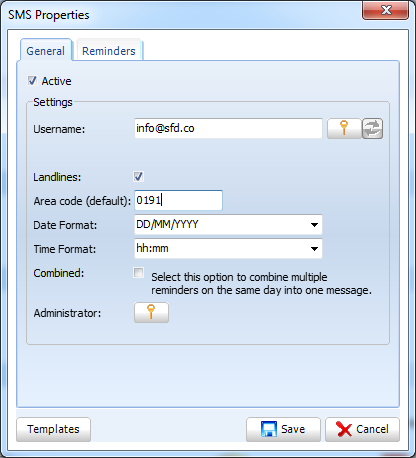Open the Date Format dropdown arrow
The image size is (416, 458).
point(314,225)
